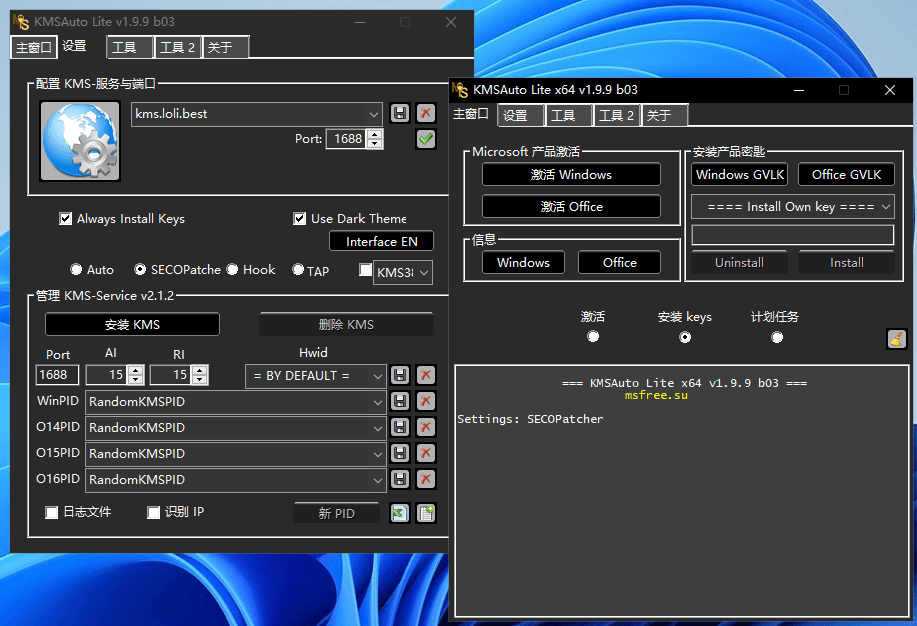The width and height of the screenshot is (917, 626).
Task: Click the 新 PID button
Action: [336, 513]
